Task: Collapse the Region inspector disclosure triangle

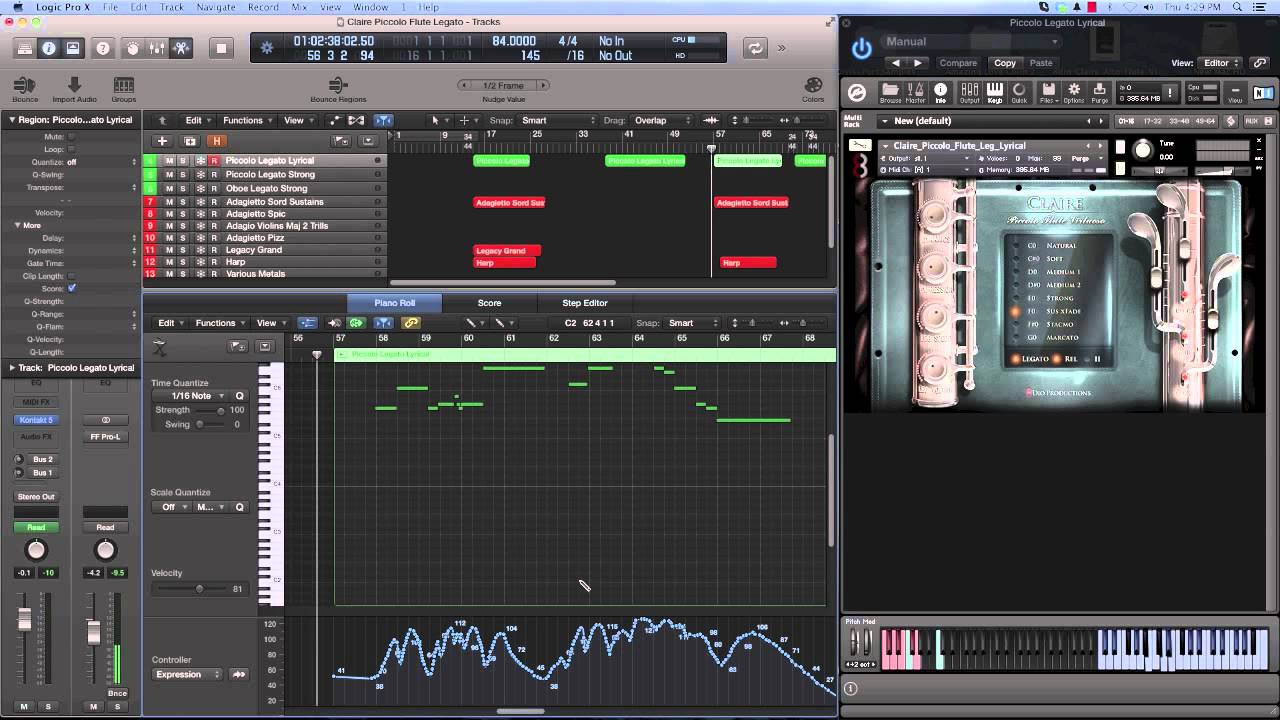Action: tap(12, 120)
